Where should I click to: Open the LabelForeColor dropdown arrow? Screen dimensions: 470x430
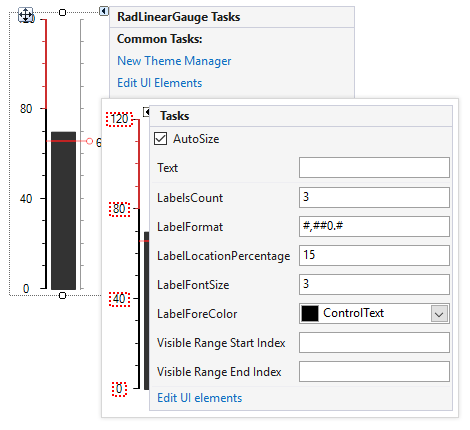pyautogui.click(x=439, y=314)
